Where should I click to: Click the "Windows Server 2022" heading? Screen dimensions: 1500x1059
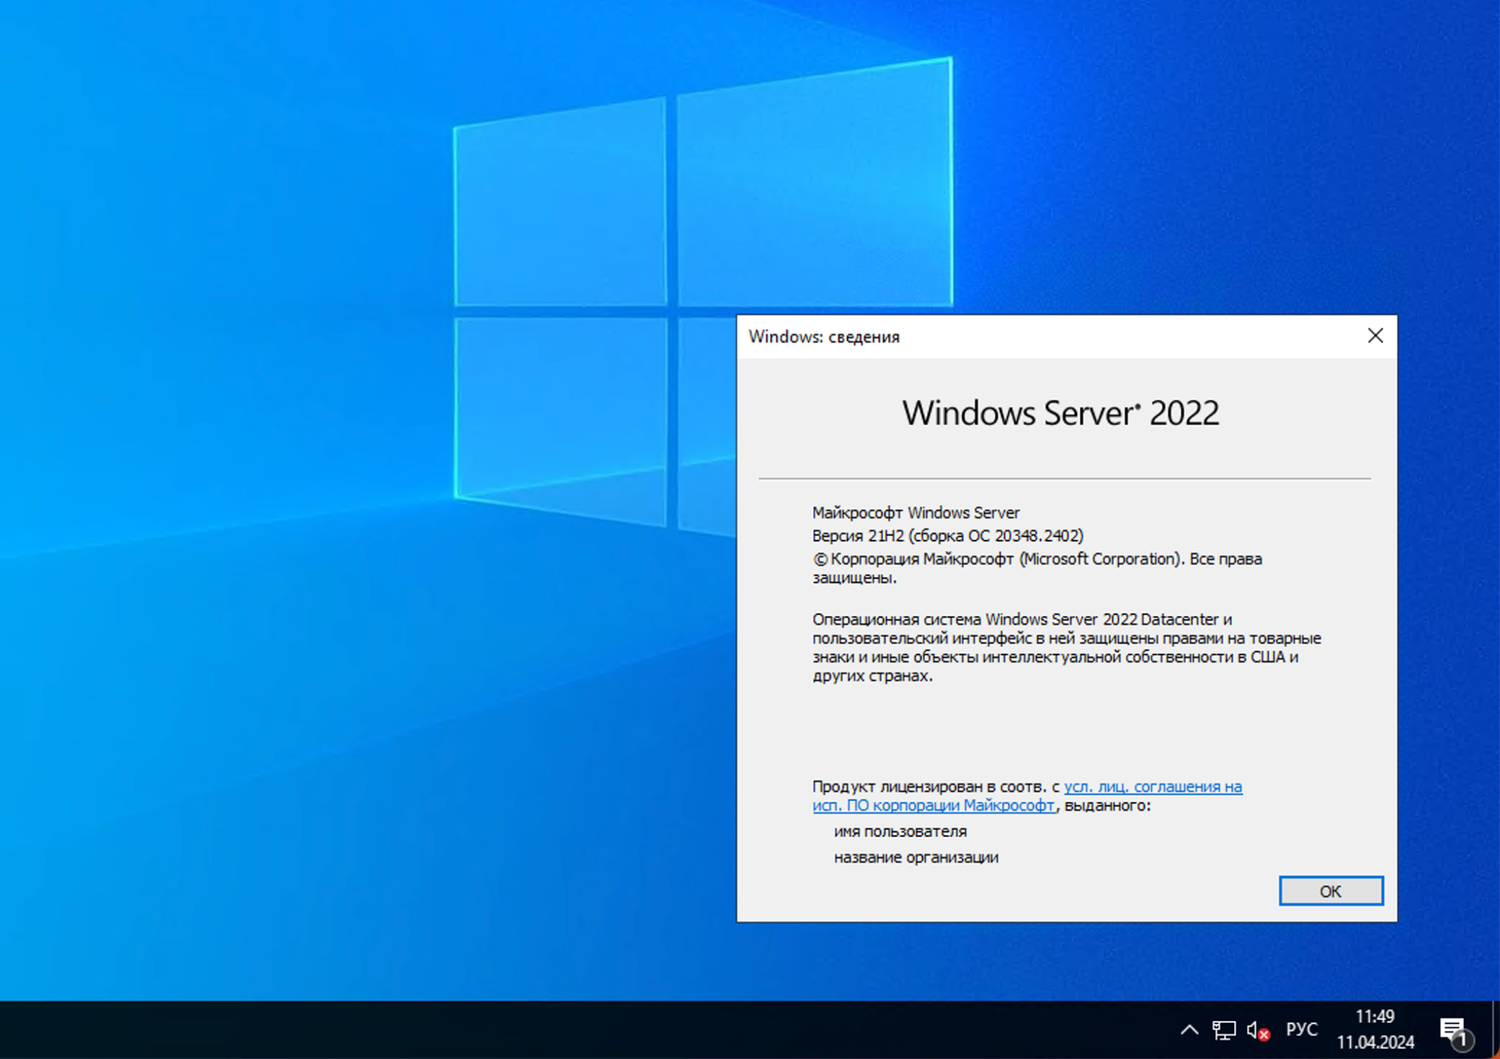(x=1061, y=413)
